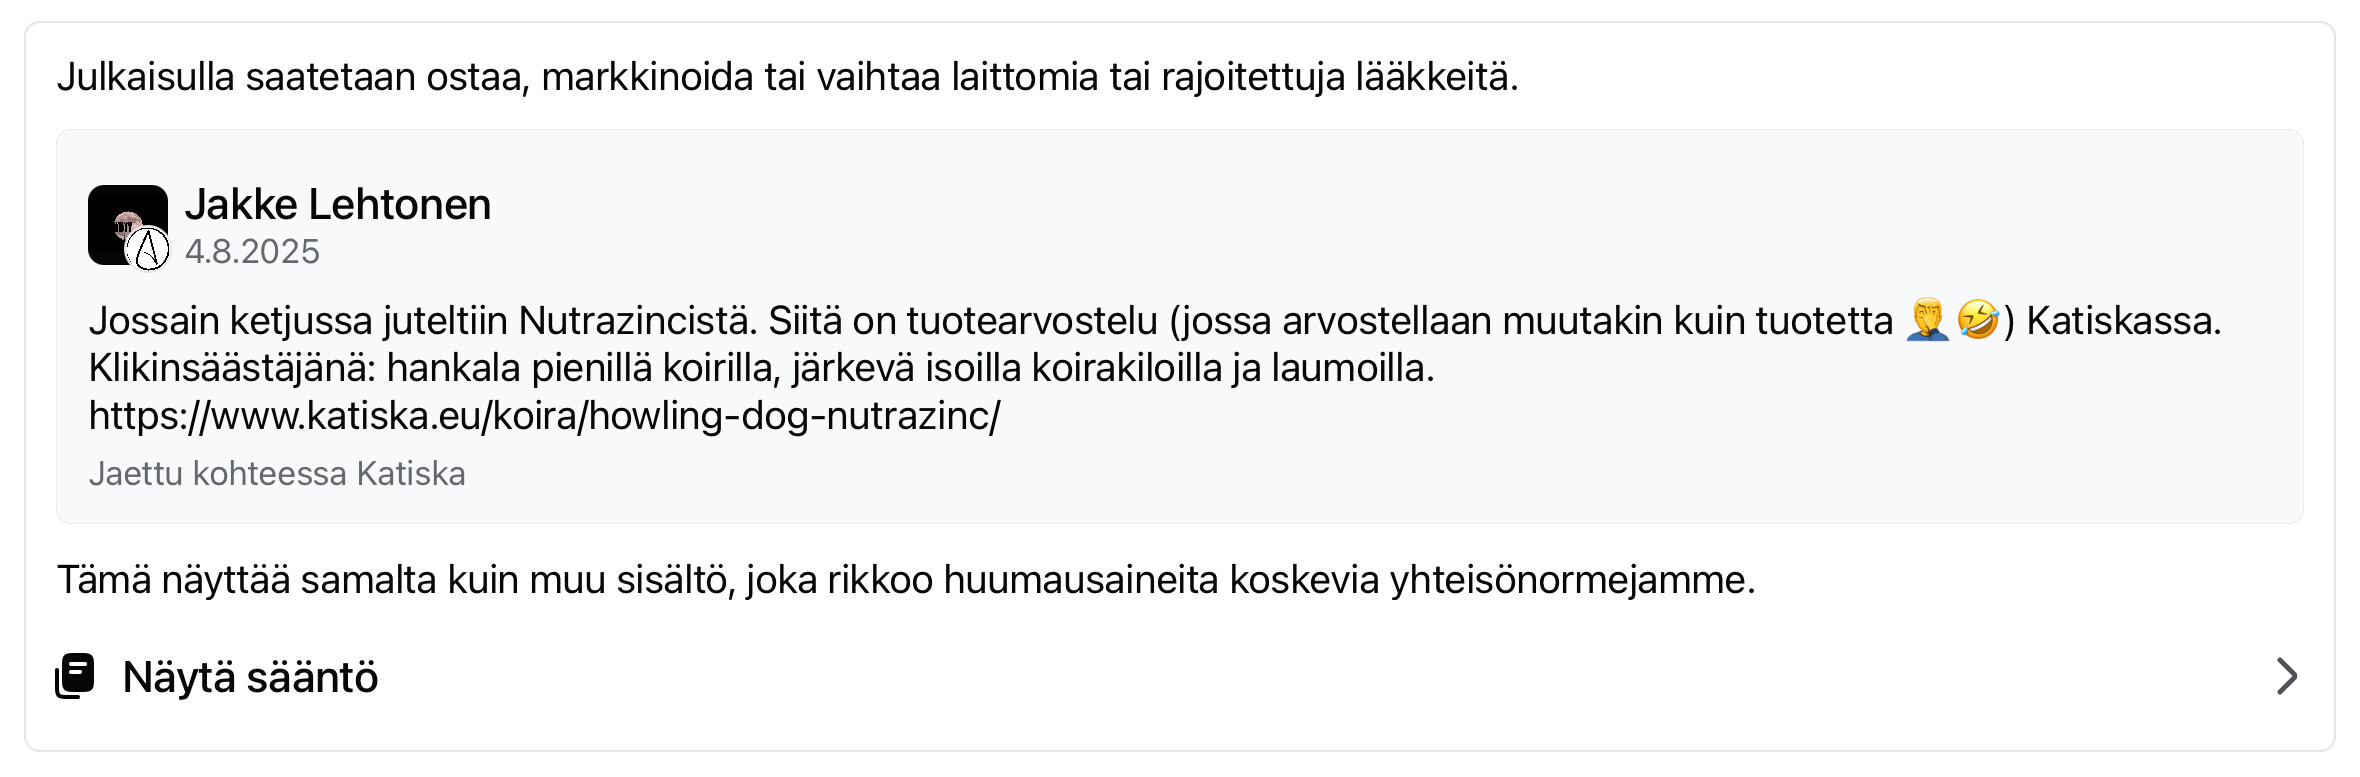Screen dimensions: 2360x777
Task: Click the rolling-laughing emoji in the post
Action: [x=1977, y=321]
